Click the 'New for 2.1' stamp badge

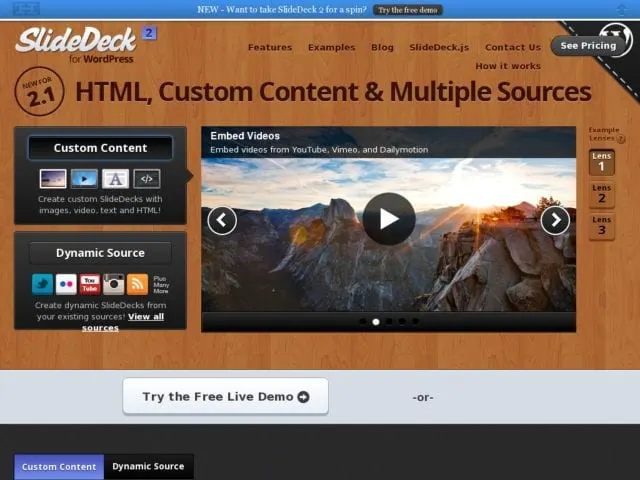tap(40, 91)
